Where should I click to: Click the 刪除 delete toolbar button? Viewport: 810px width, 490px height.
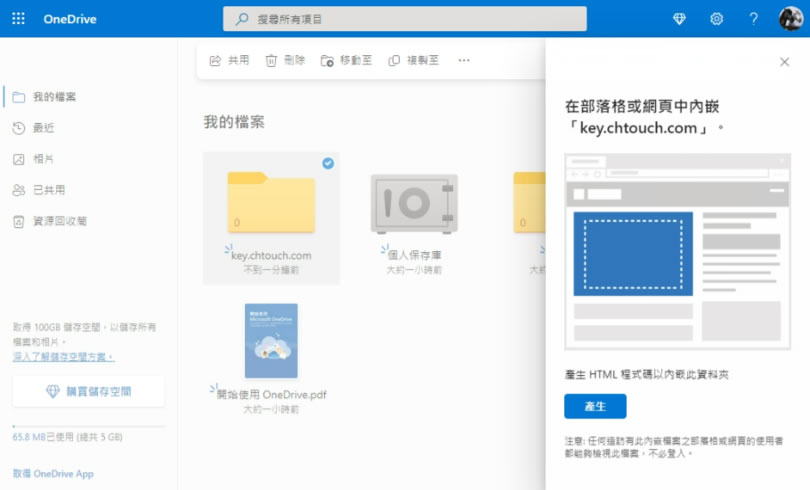coord(285,61)
